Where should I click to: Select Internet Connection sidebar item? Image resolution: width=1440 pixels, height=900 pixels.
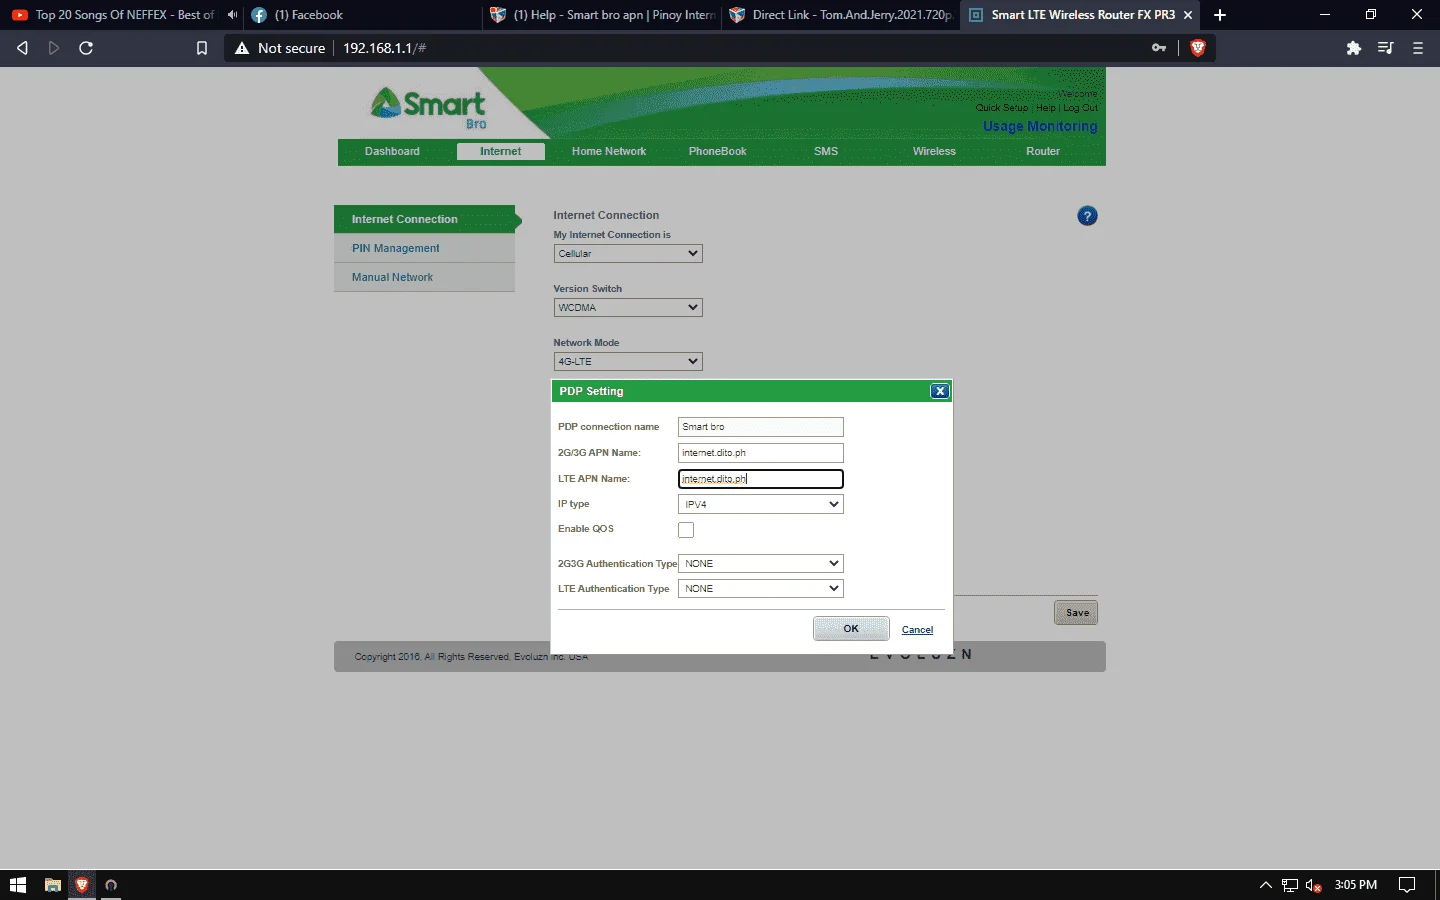[425, 219]
